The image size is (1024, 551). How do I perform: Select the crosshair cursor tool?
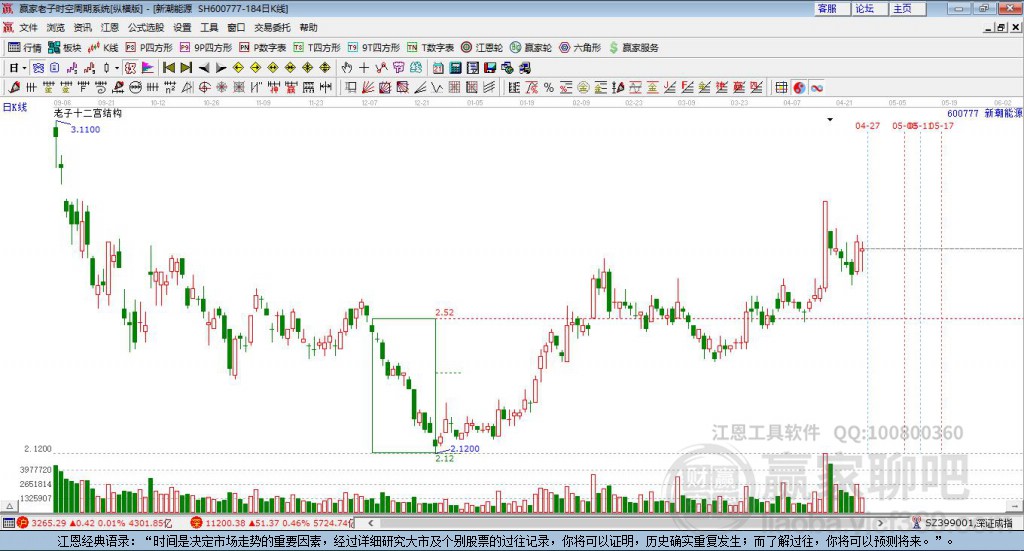(x=364, y=68)
